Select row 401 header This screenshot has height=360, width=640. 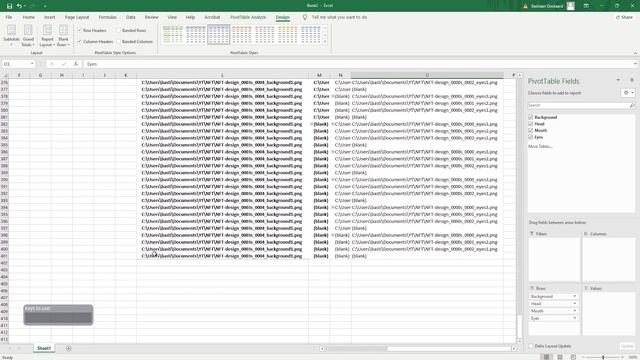4,256
